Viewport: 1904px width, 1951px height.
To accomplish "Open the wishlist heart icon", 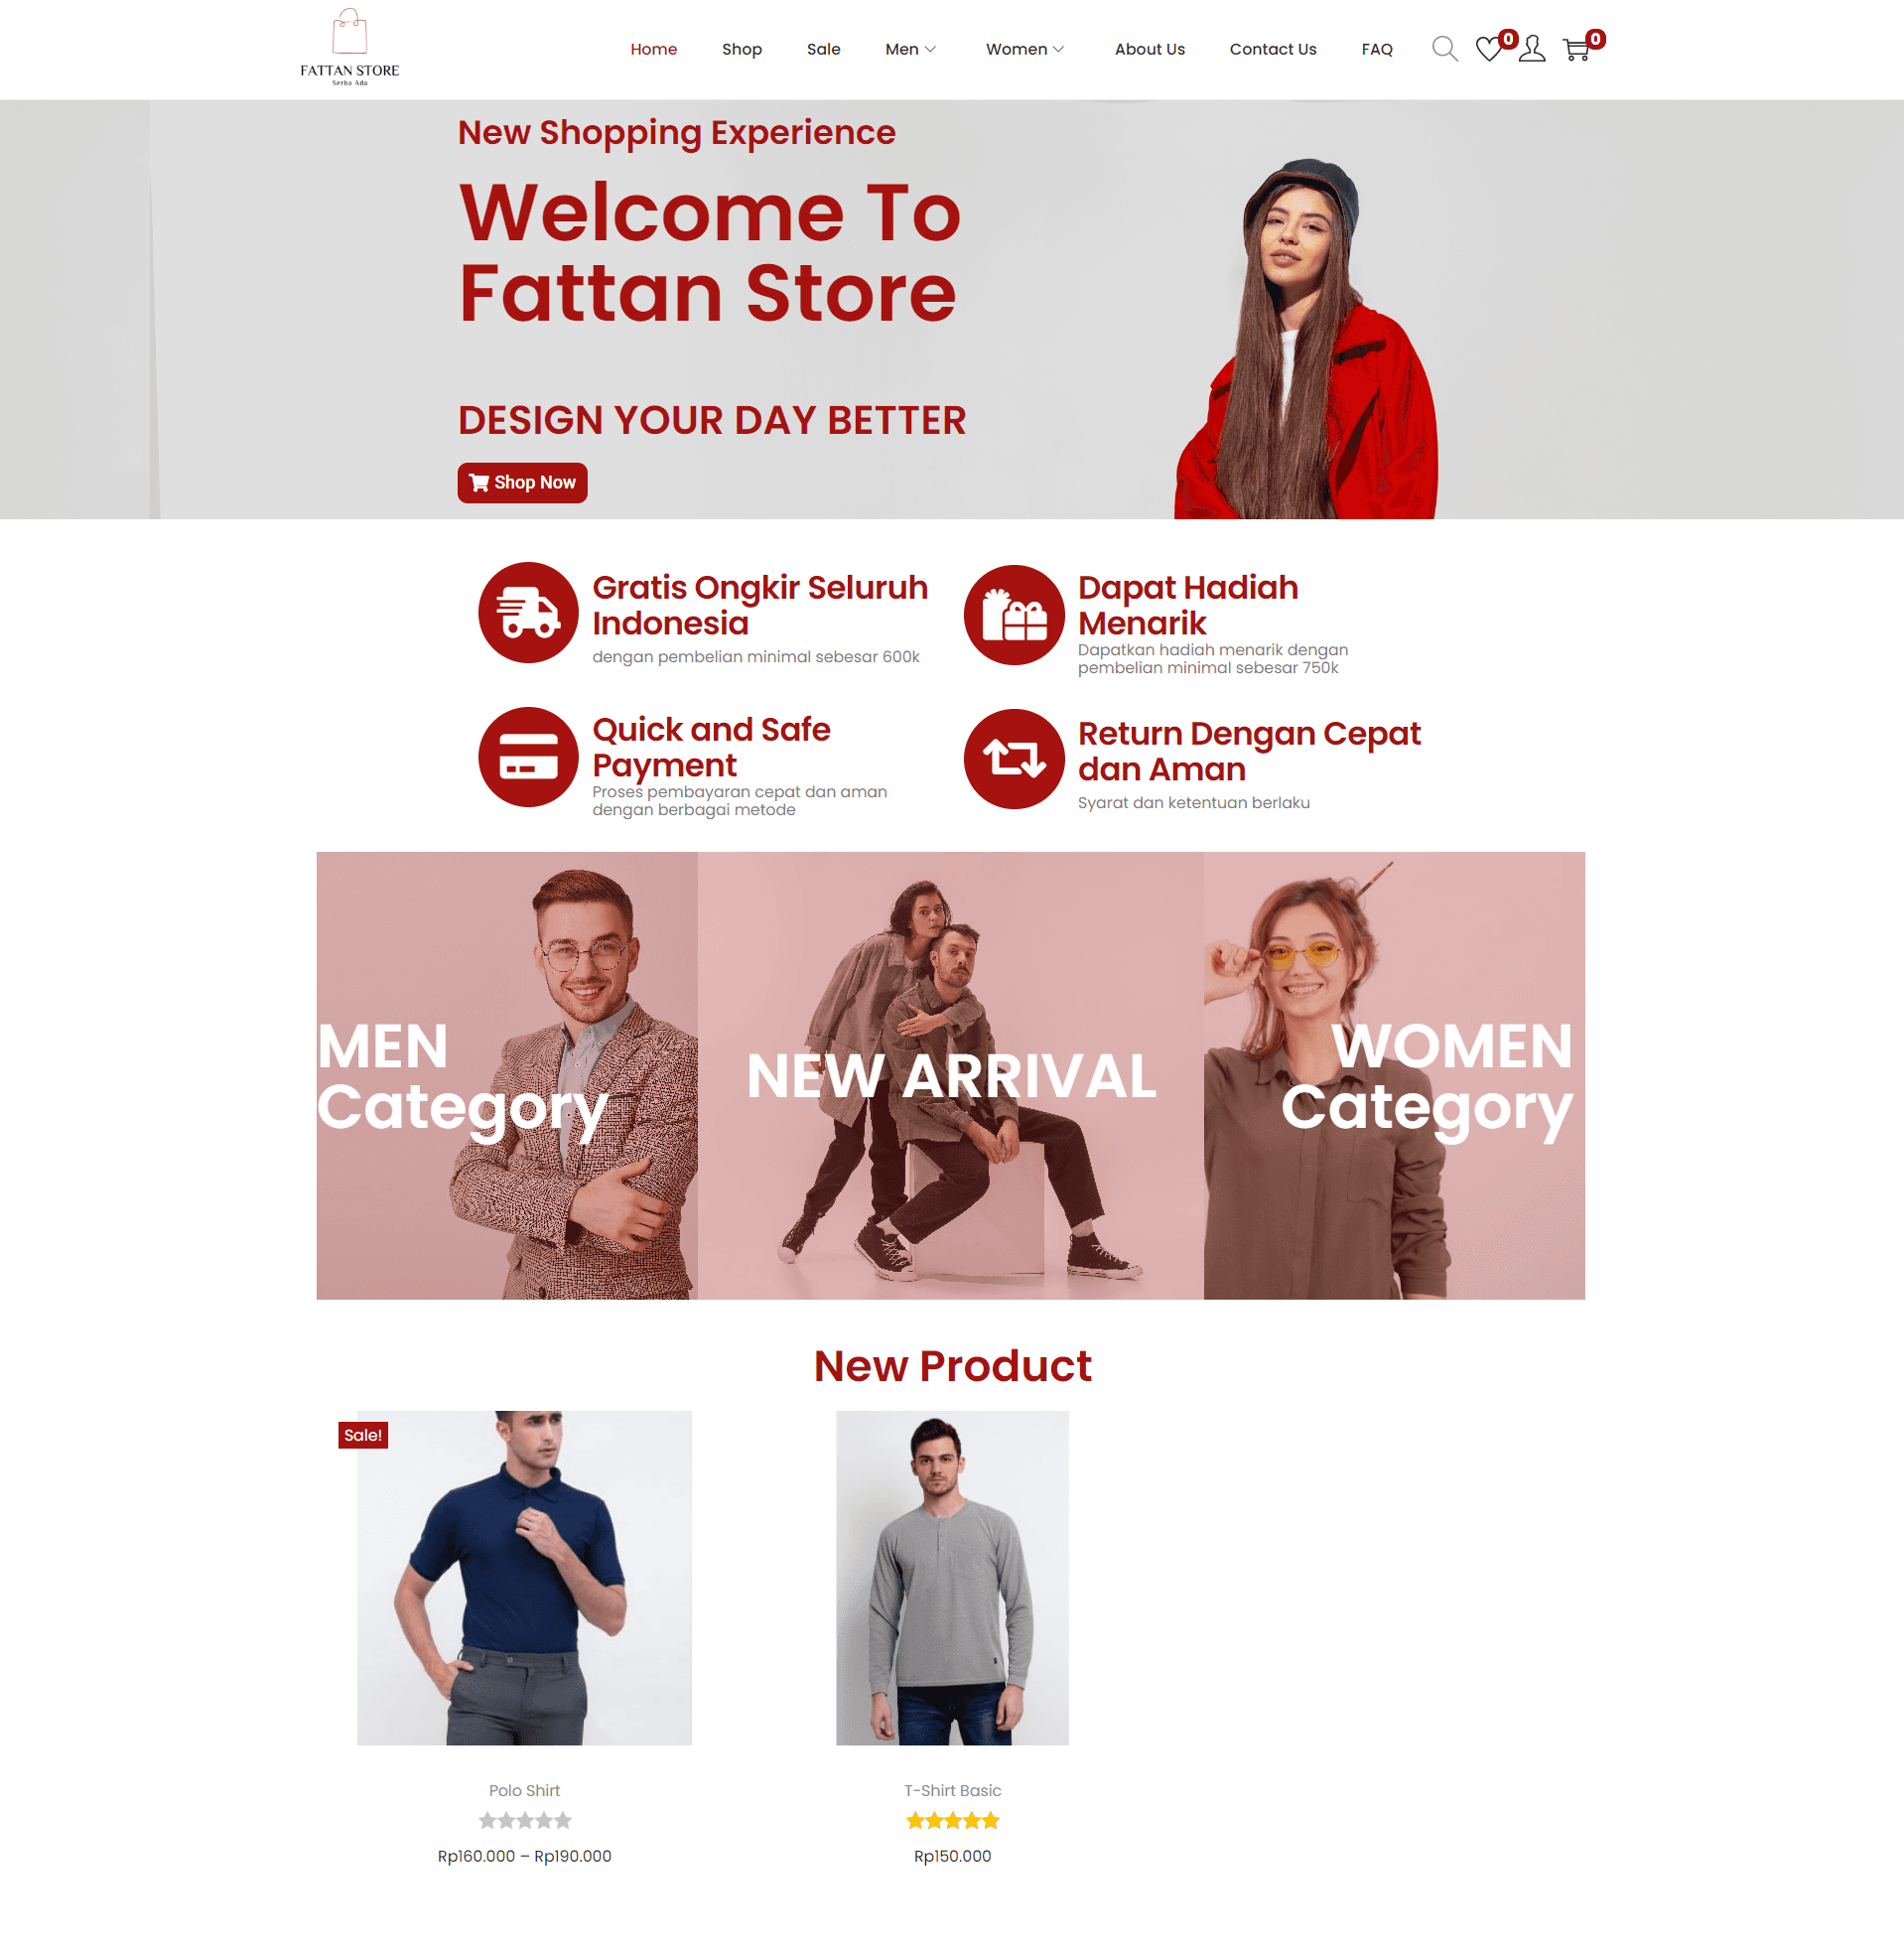I will point(1489,49).
